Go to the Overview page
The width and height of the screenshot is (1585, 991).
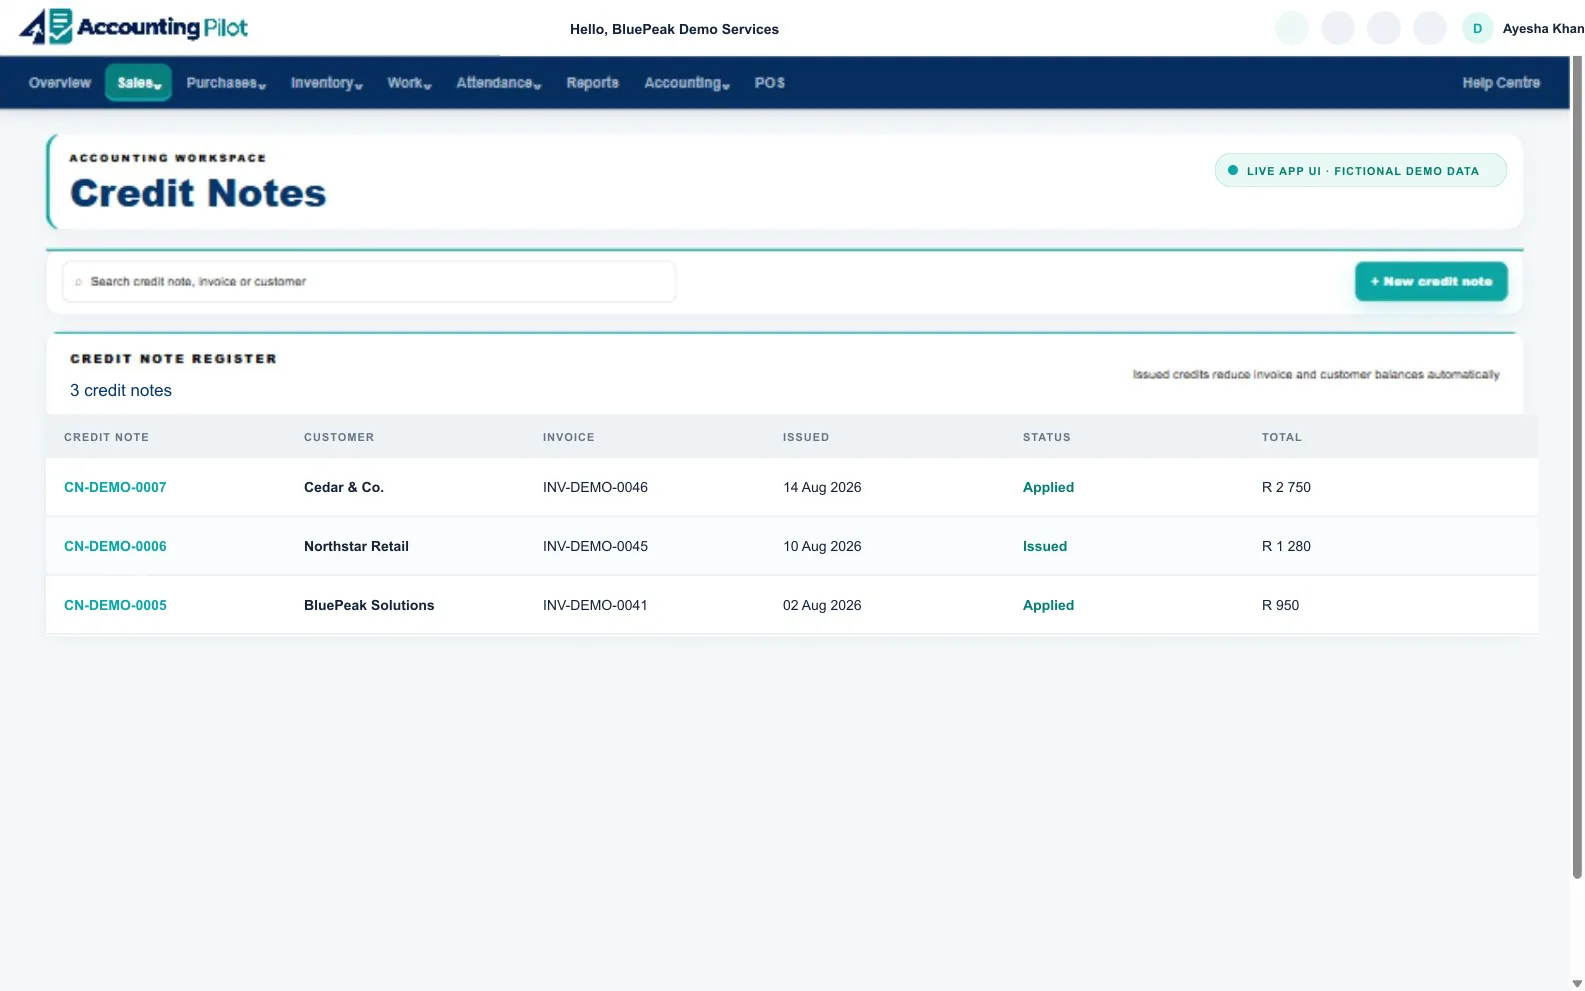[60, 83]
